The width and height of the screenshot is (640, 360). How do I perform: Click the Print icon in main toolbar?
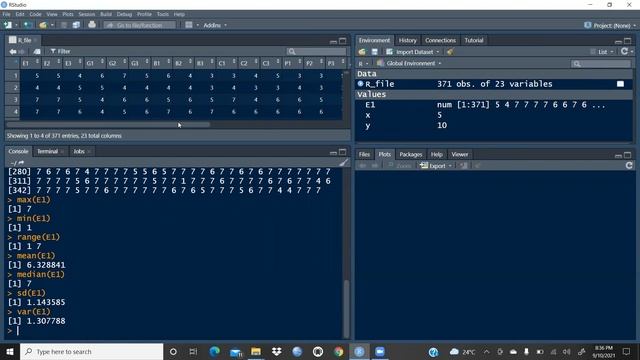point(92,25)
